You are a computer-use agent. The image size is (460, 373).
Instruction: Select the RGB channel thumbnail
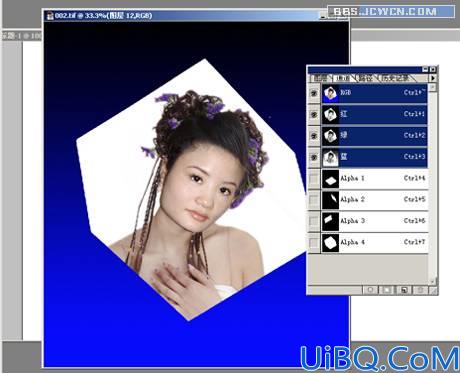coord(330,93)
